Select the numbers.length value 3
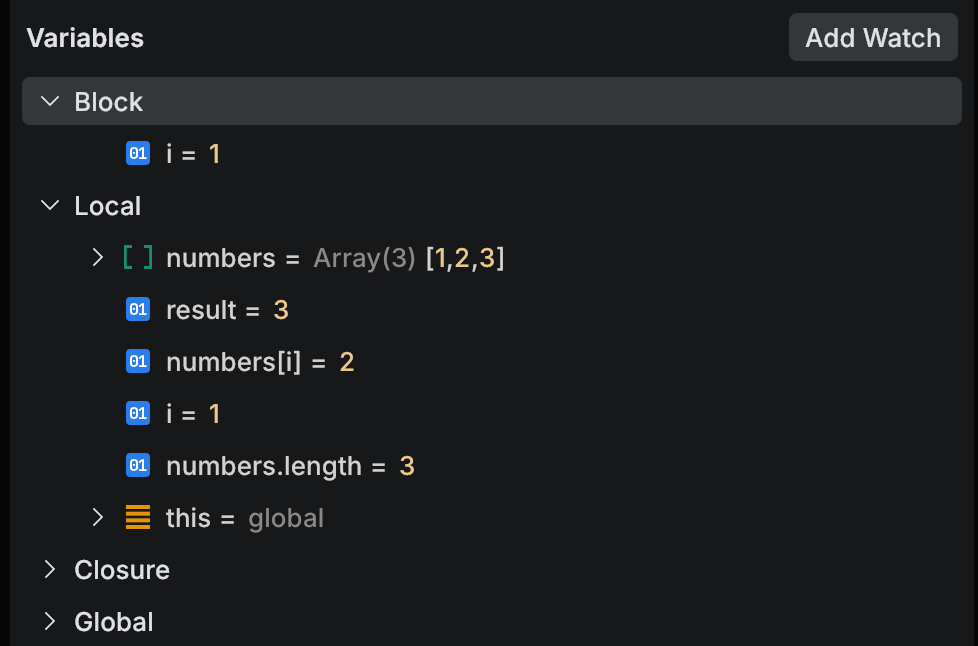Viewport: 978px width, 646px height. click(x=407, y=466)
